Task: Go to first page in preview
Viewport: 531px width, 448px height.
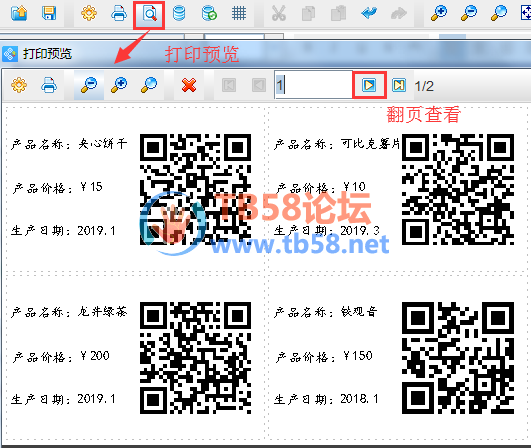Action: pyautogui.click(x=229, y=85)
